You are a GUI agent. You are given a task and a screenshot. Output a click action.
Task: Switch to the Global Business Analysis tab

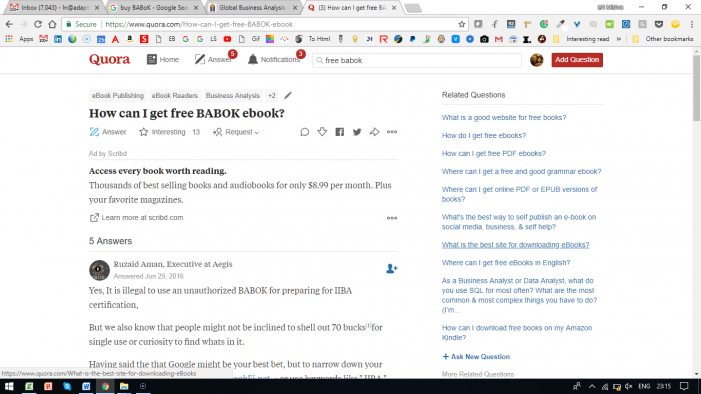252,8
